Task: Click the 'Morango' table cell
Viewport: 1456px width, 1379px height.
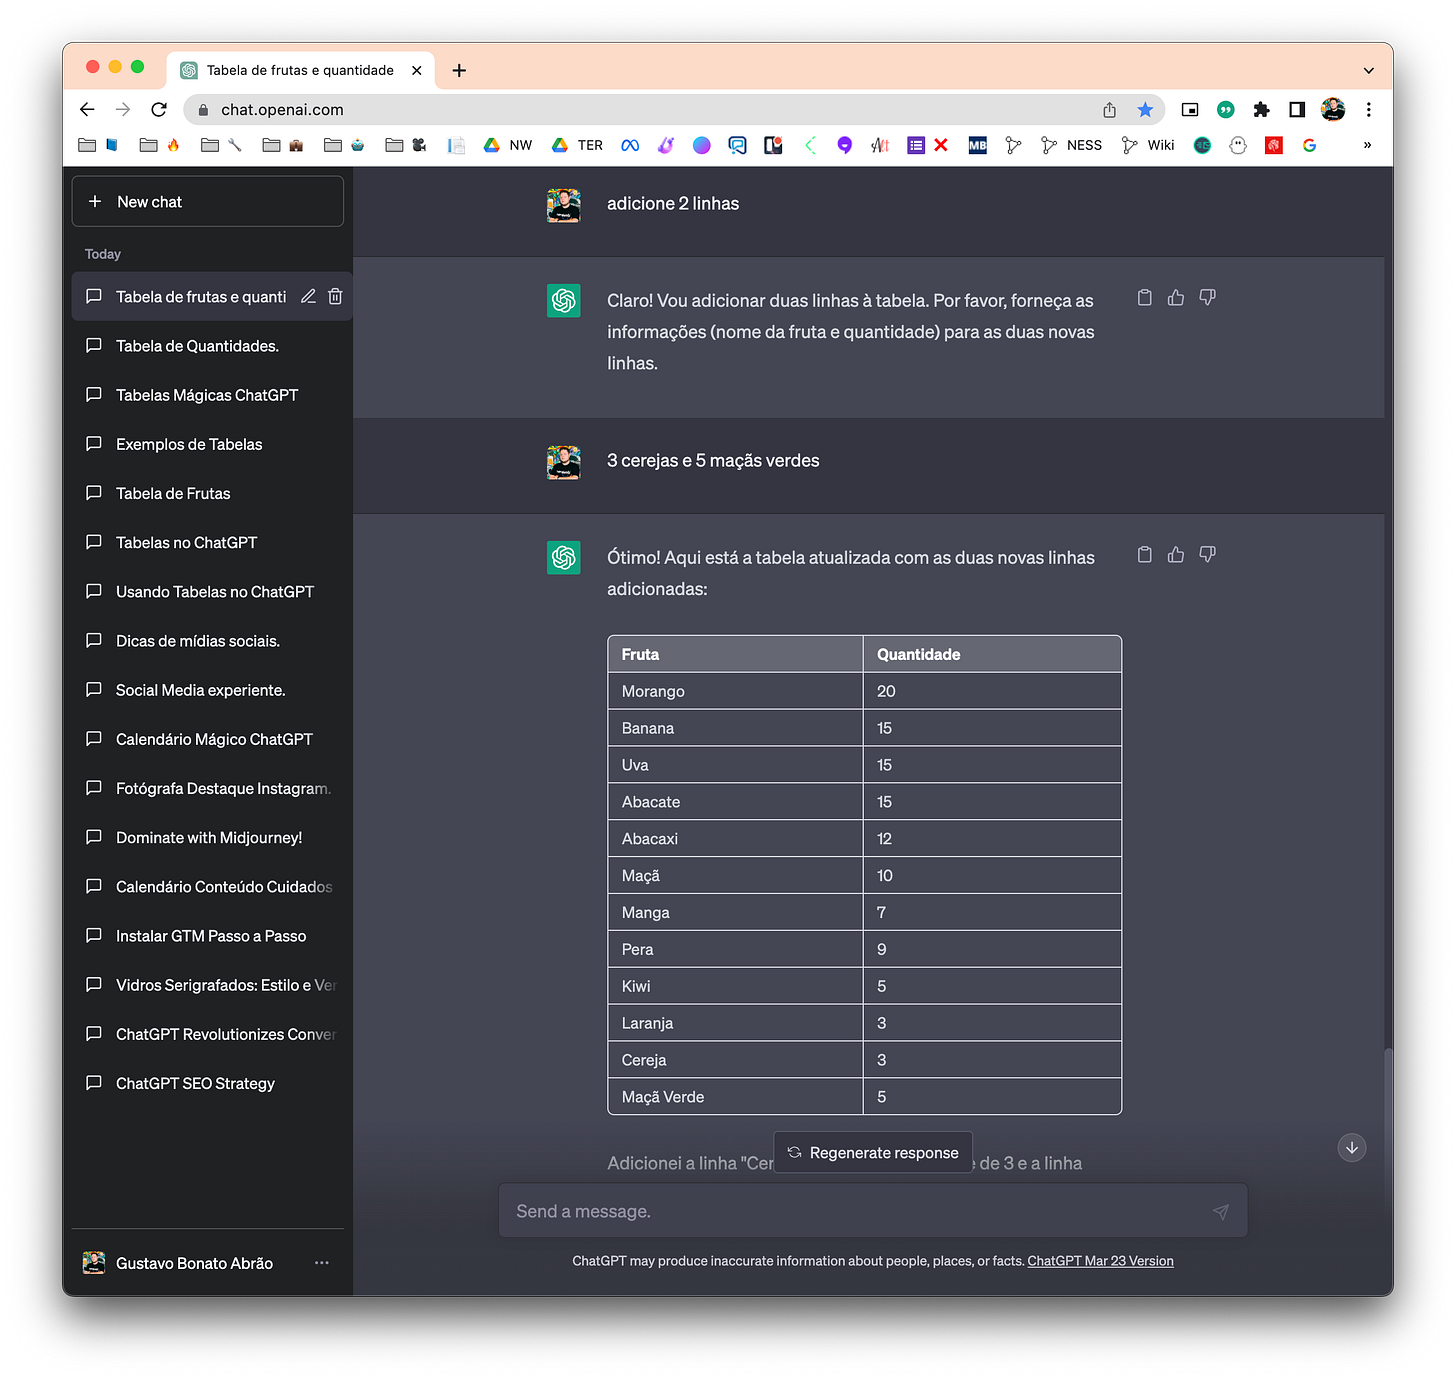Action: point(735,691)
